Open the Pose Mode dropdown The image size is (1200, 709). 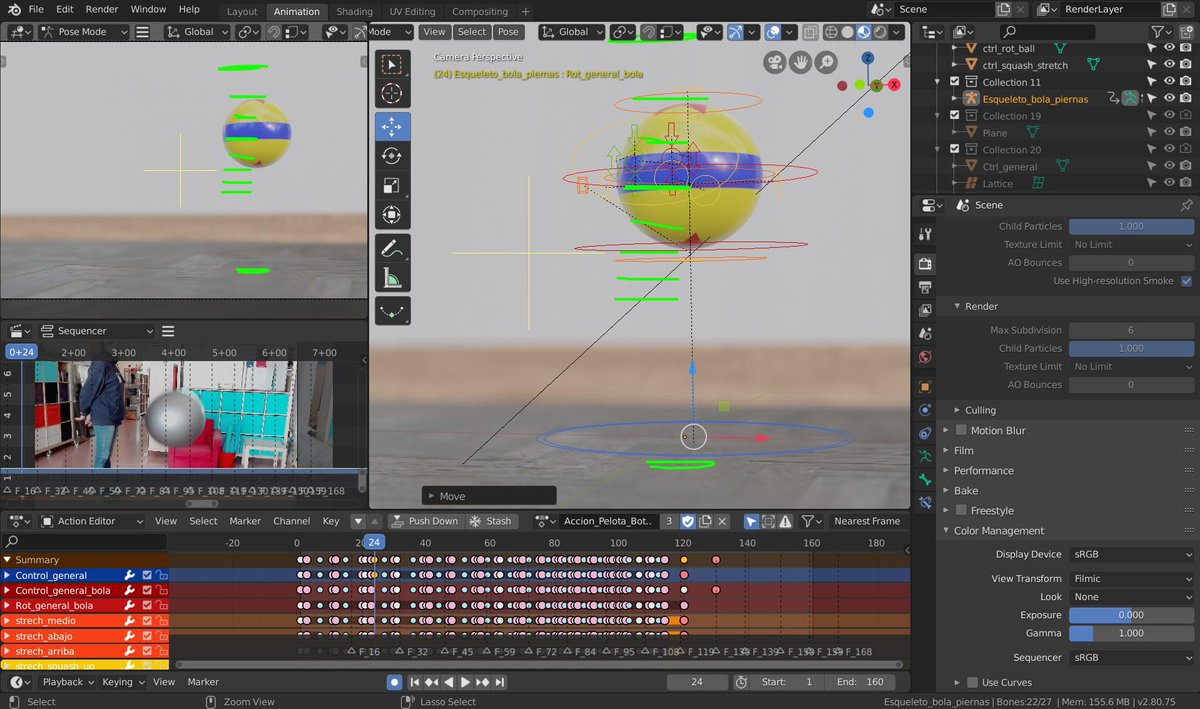click(84, 32)
